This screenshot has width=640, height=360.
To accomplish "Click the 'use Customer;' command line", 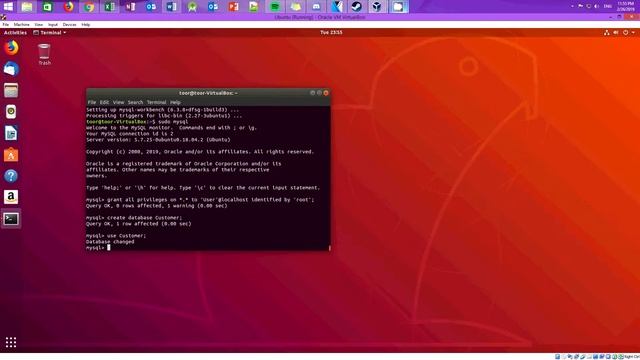I will 116,236.
